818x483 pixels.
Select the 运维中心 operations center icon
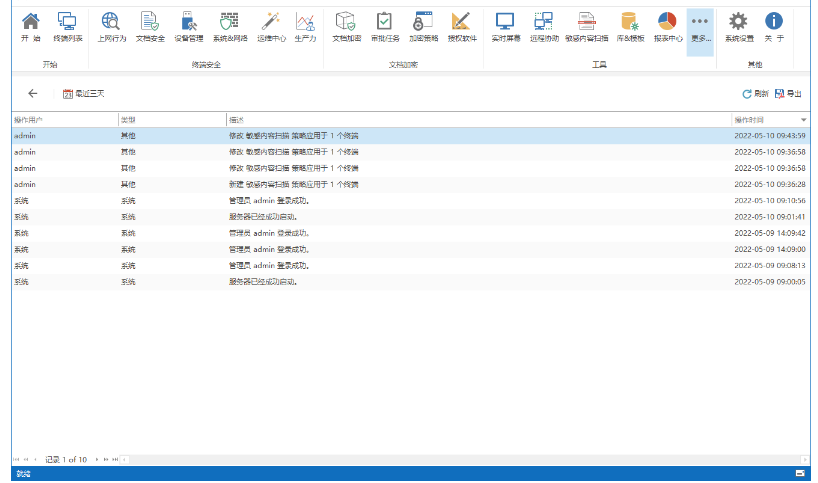[269, 26]
